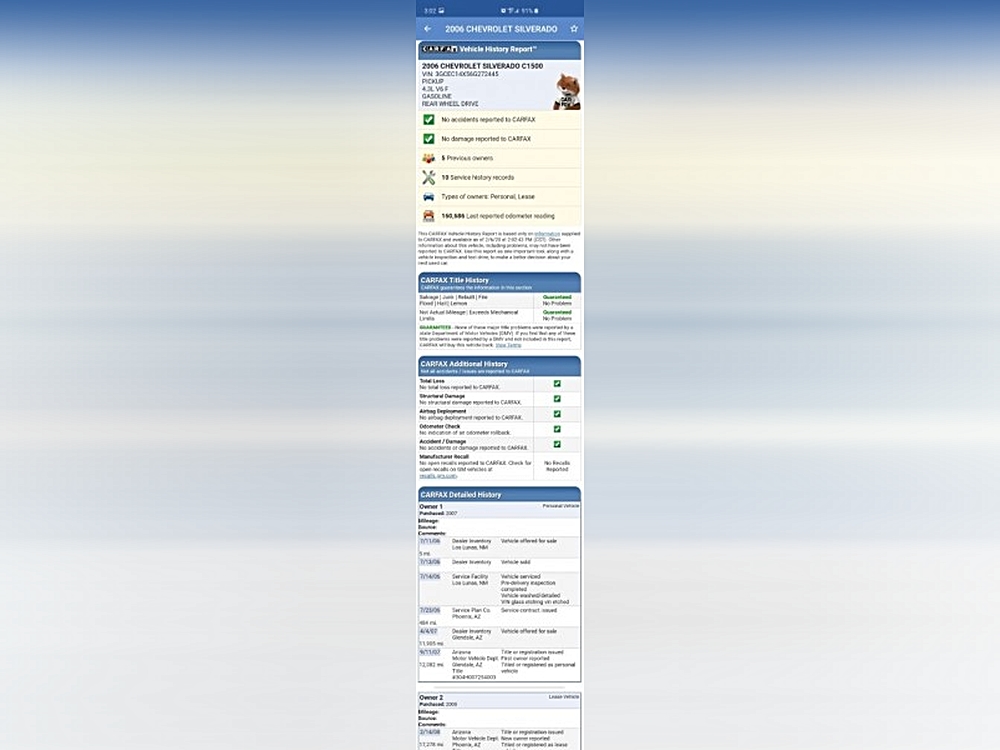1000x750 pixels.
Task: Click the green check beside No accidents reported
Action: (x=429, y=120)
